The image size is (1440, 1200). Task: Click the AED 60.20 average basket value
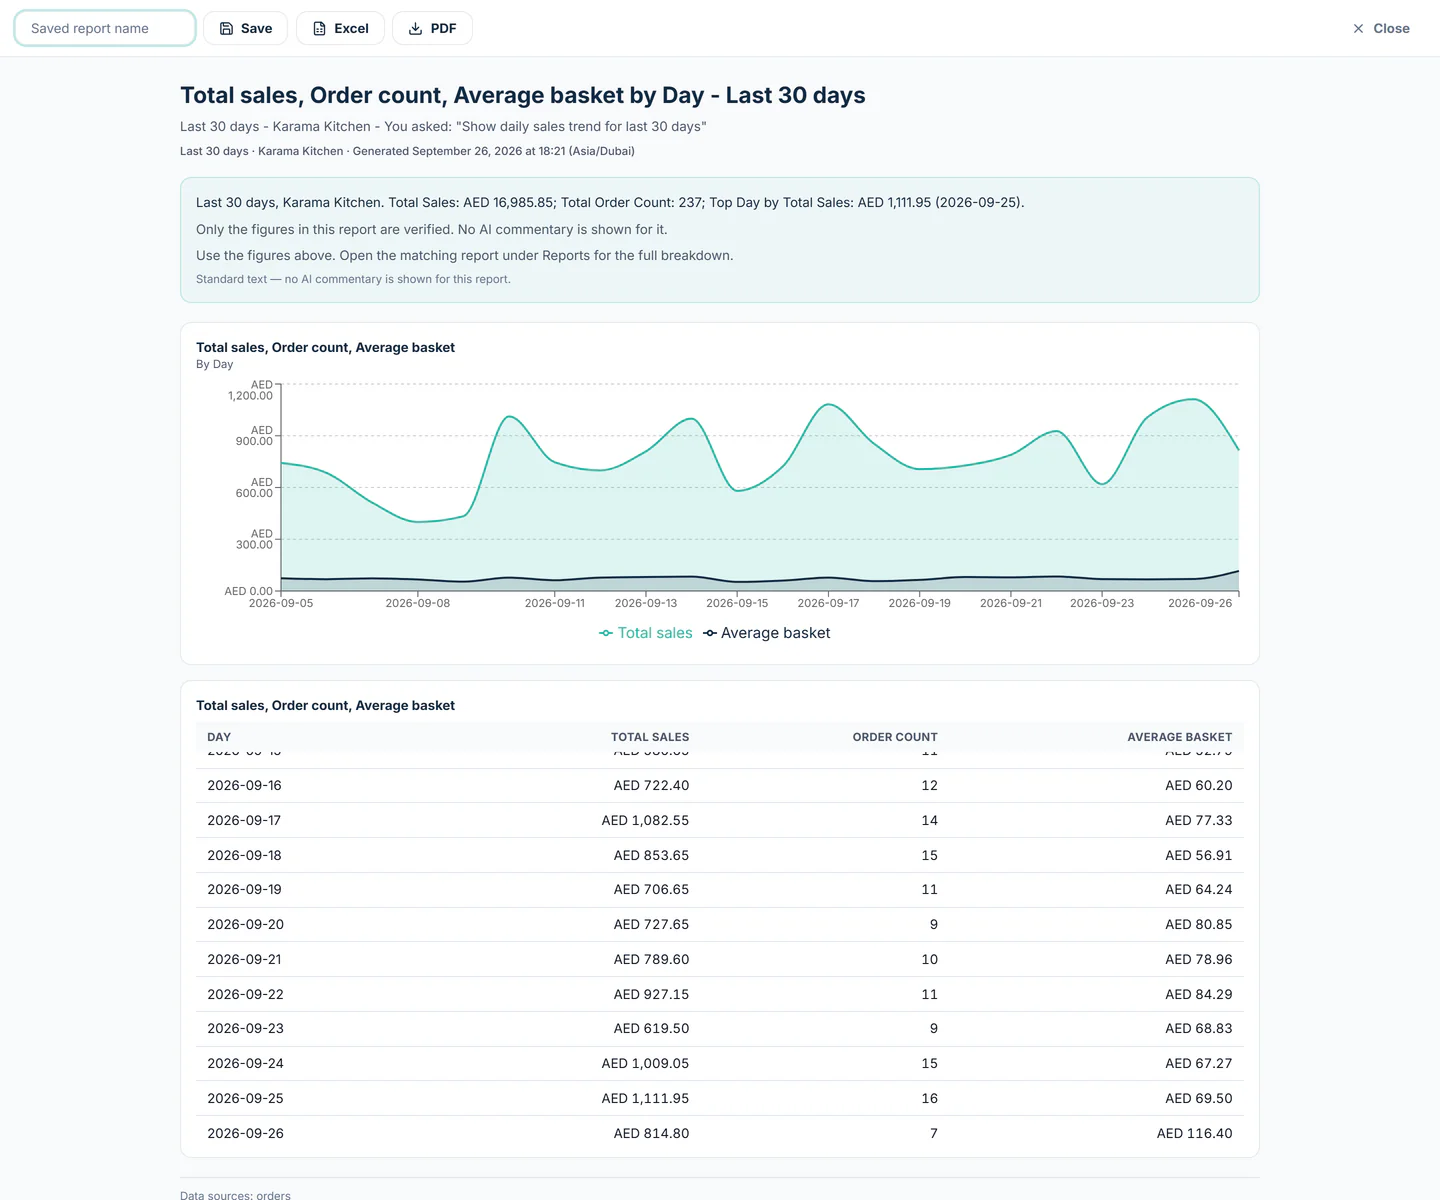tap(1199, 786)
